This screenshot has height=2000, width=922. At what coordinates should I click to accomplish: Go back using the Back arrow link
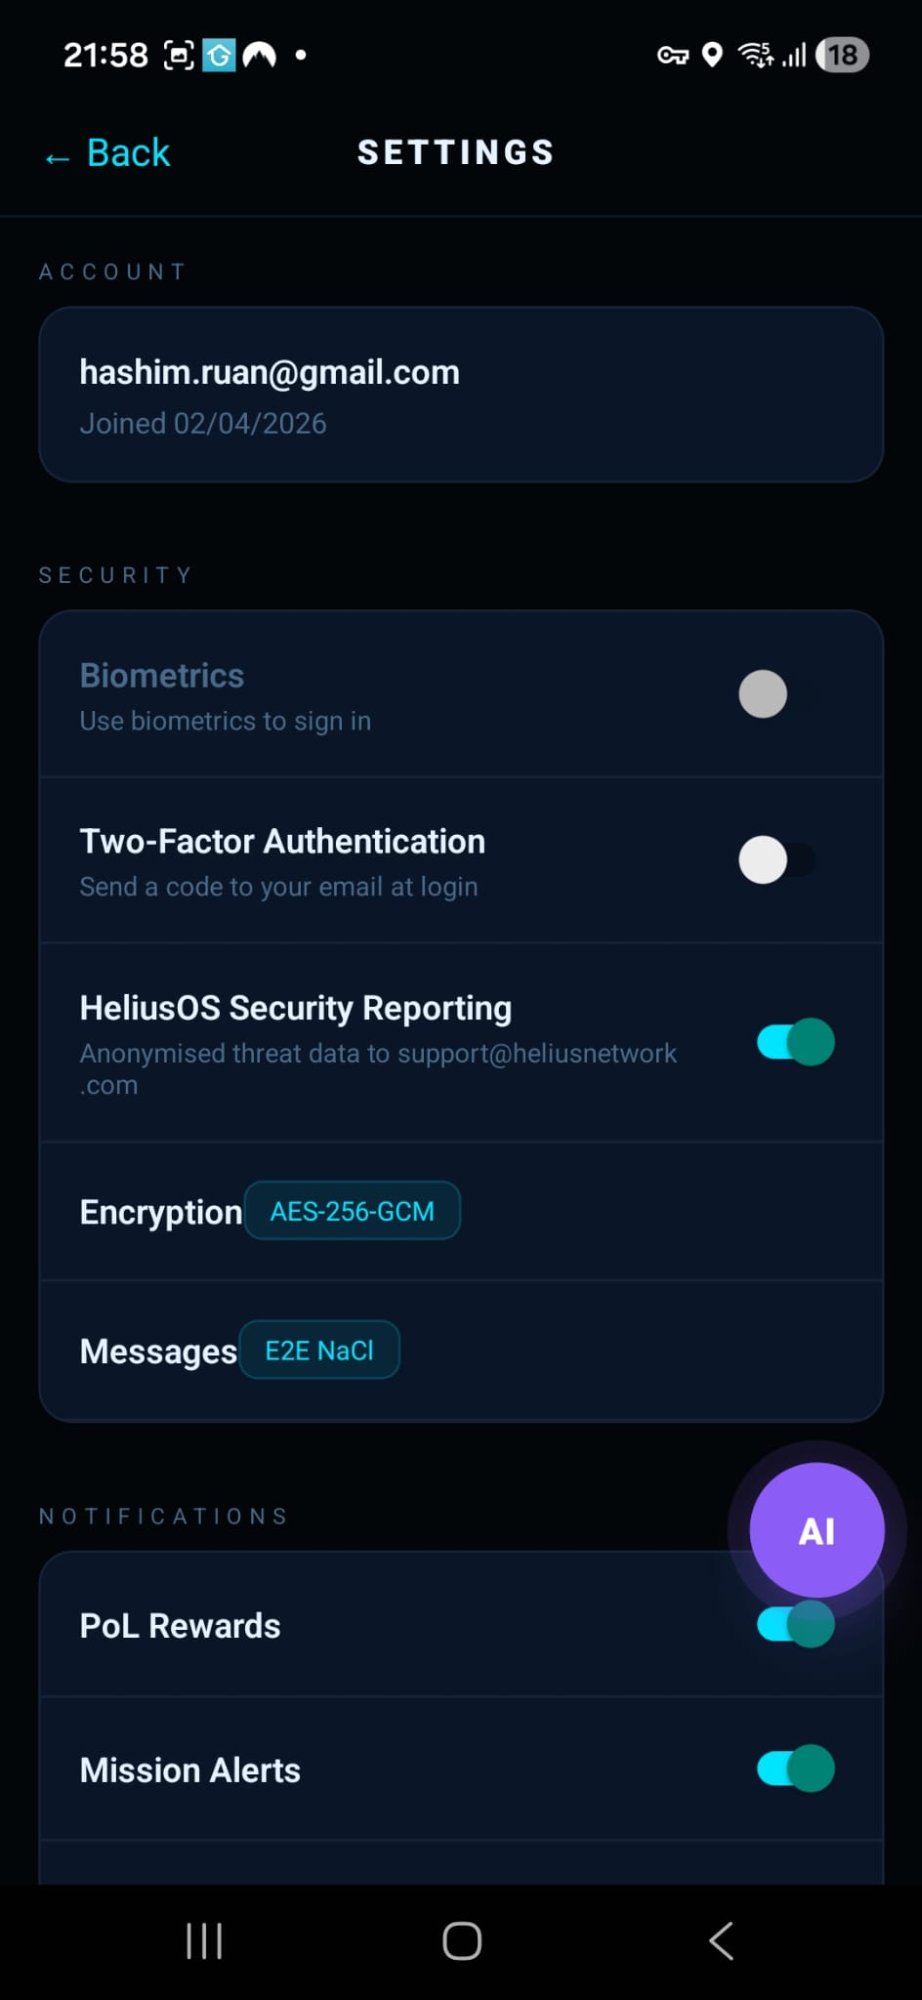[x=108, y=154]
